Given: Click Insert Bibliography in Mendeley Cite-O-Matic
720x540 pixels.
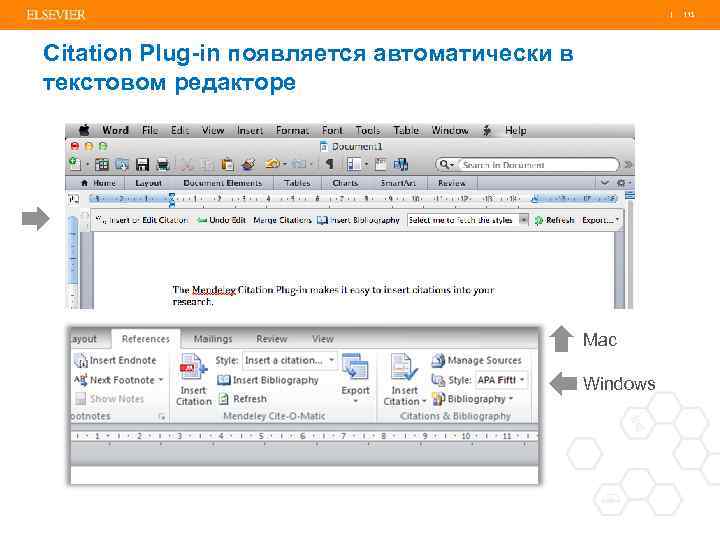Looking at the screenshot, I should coord(268,380).
